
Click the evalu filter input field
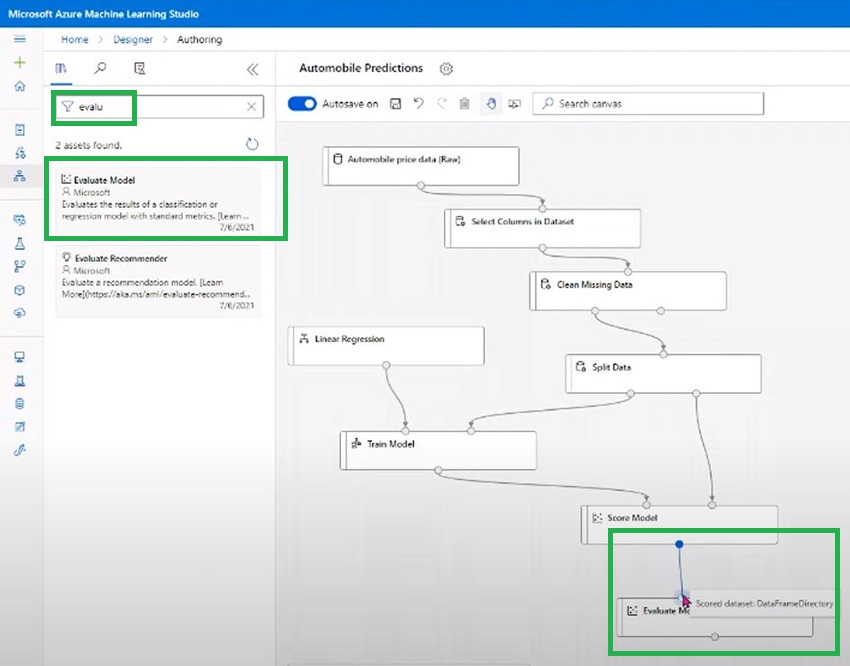[x=158, y=107]
